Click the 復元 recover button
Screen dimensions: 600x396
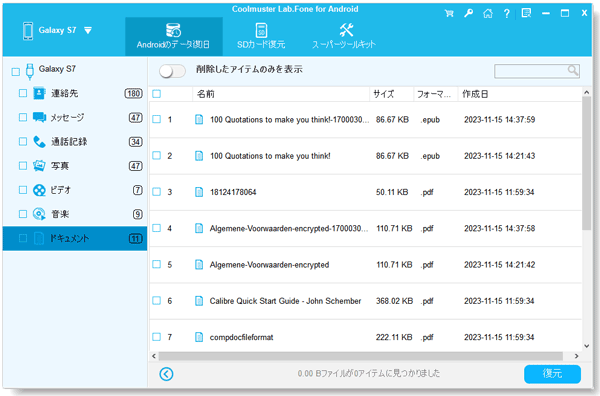point(552,374)
